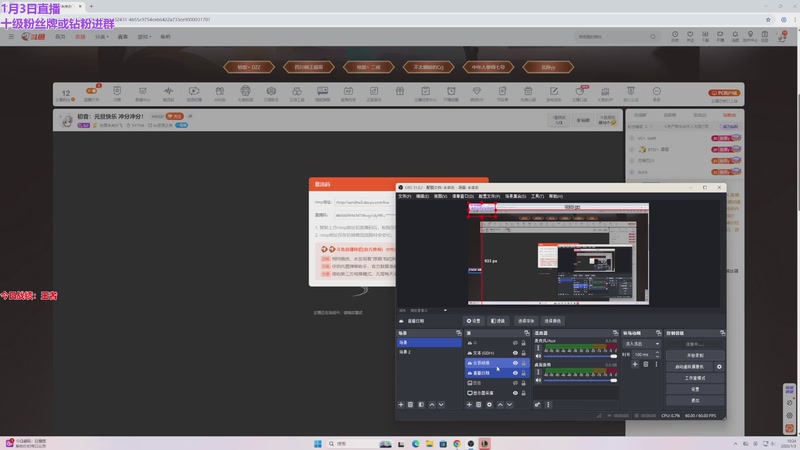800x450 pixels.
Task: Toggle lock on display capture source row
Action: click(x=523, y=393)
